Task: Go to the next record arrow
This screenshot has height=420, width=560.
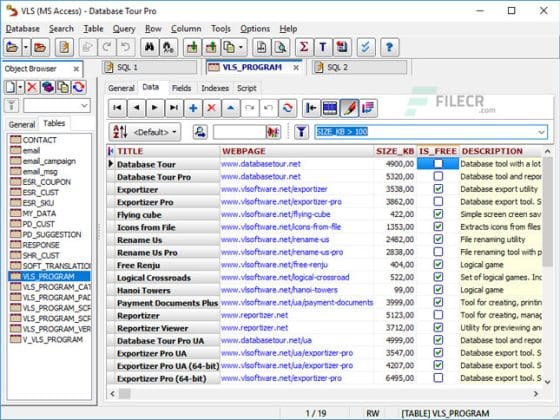Action: point(155,108)
